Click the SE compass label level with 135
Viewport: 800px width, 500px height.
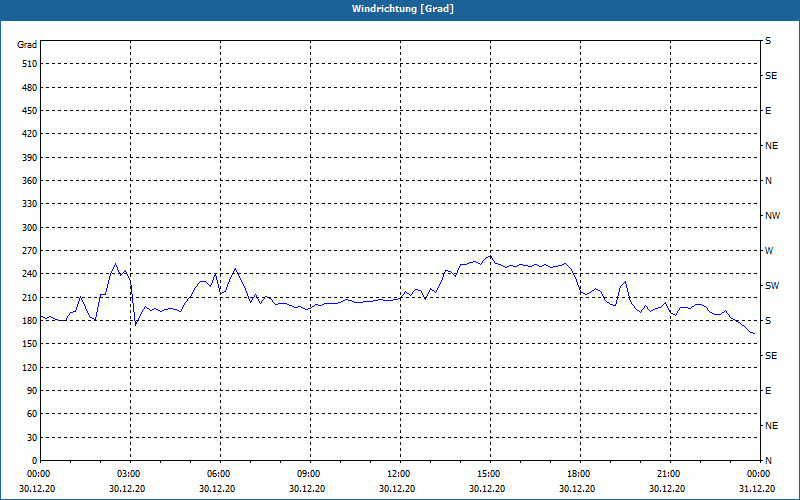pyautogui.click(x=771, y=356)
